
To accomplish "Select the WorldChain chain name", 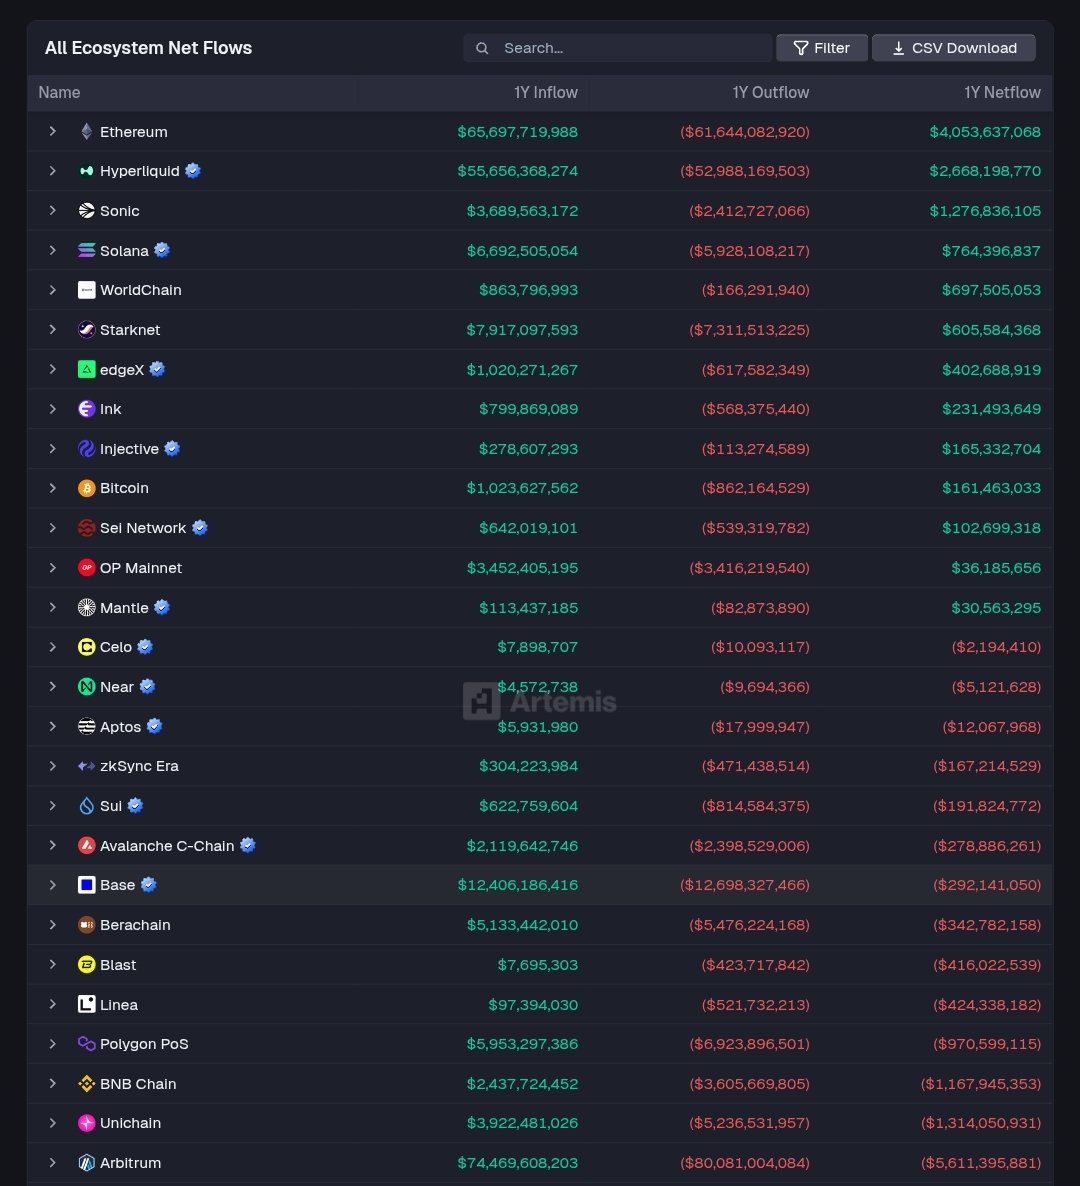I will tap(141, 290).
